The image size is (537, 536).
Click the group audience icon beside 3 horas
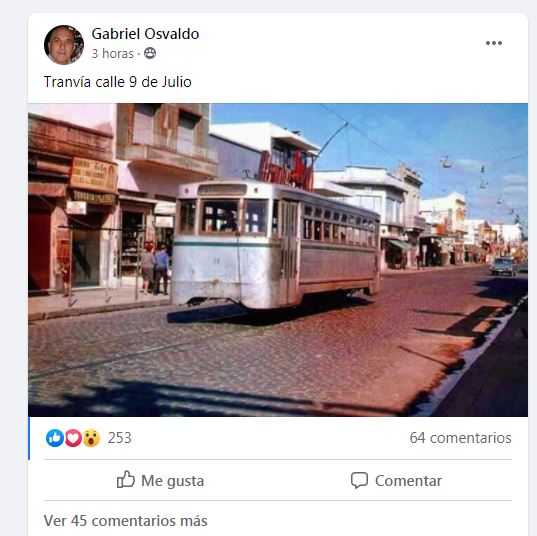pos(150,53)
